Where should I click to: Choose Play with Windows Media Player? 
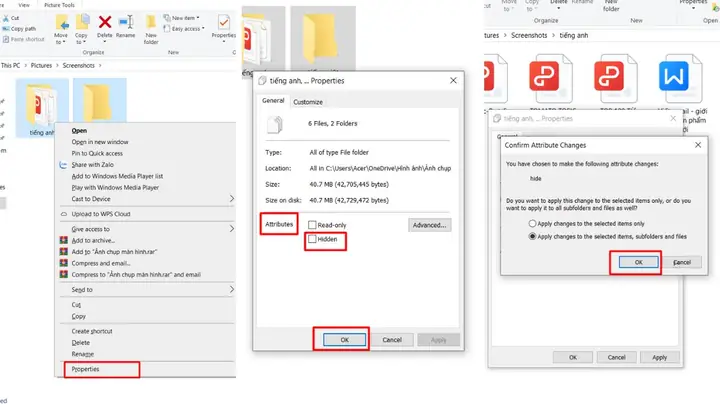tap(115, 187)
